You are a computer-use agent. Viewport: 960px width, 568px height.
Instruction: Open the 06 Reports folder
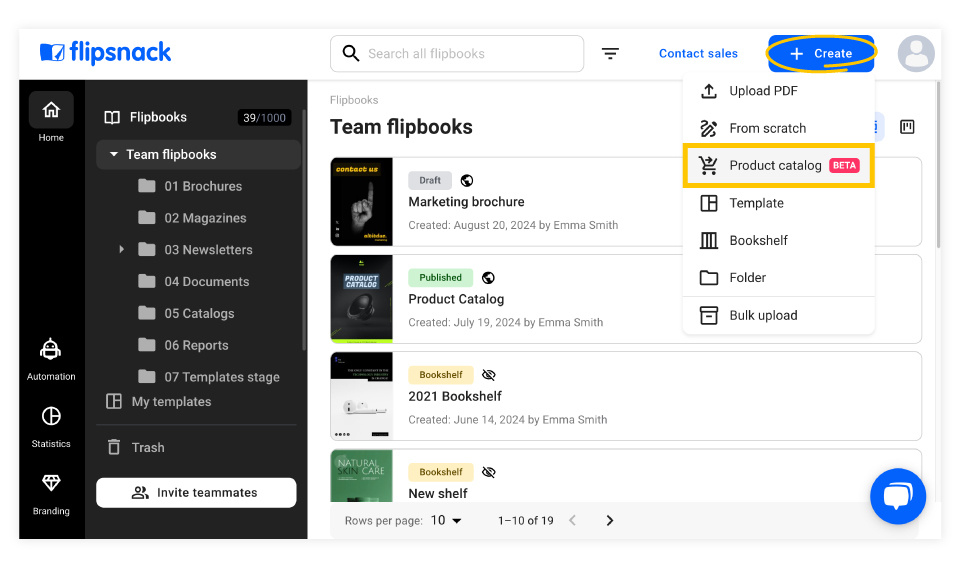tap(184, 345)
